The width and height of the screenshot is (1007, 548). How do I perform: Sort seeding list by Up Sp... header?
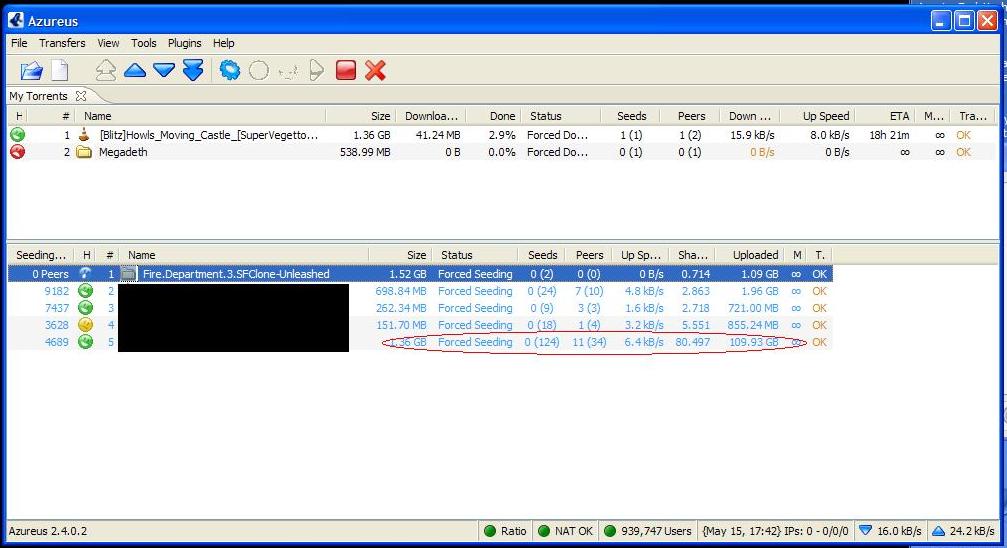click(x=641, y=255)
